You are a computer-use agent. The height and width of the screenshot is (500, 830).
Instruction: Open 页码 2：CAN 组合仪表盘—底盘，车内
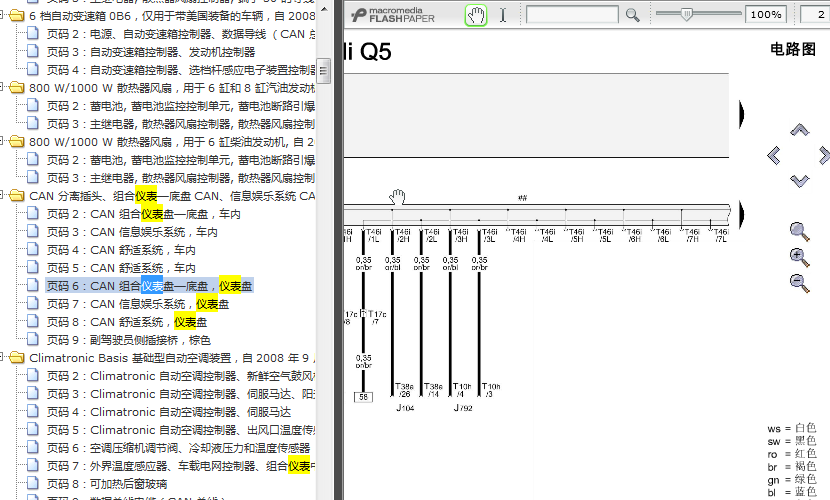[x=143, y=214]
